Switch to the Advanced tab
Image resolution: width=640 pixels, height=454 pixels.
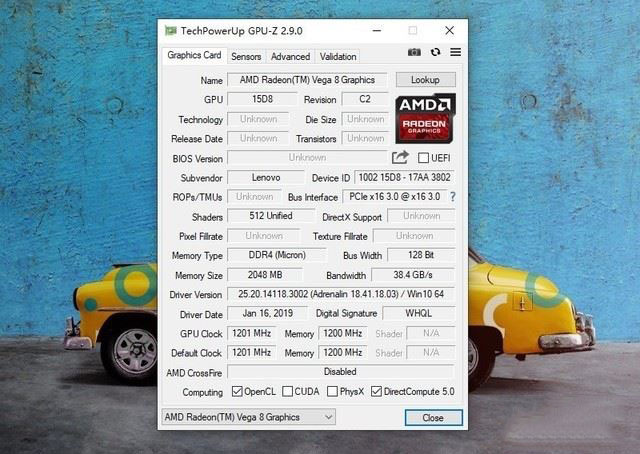click(x=290, y=57)
